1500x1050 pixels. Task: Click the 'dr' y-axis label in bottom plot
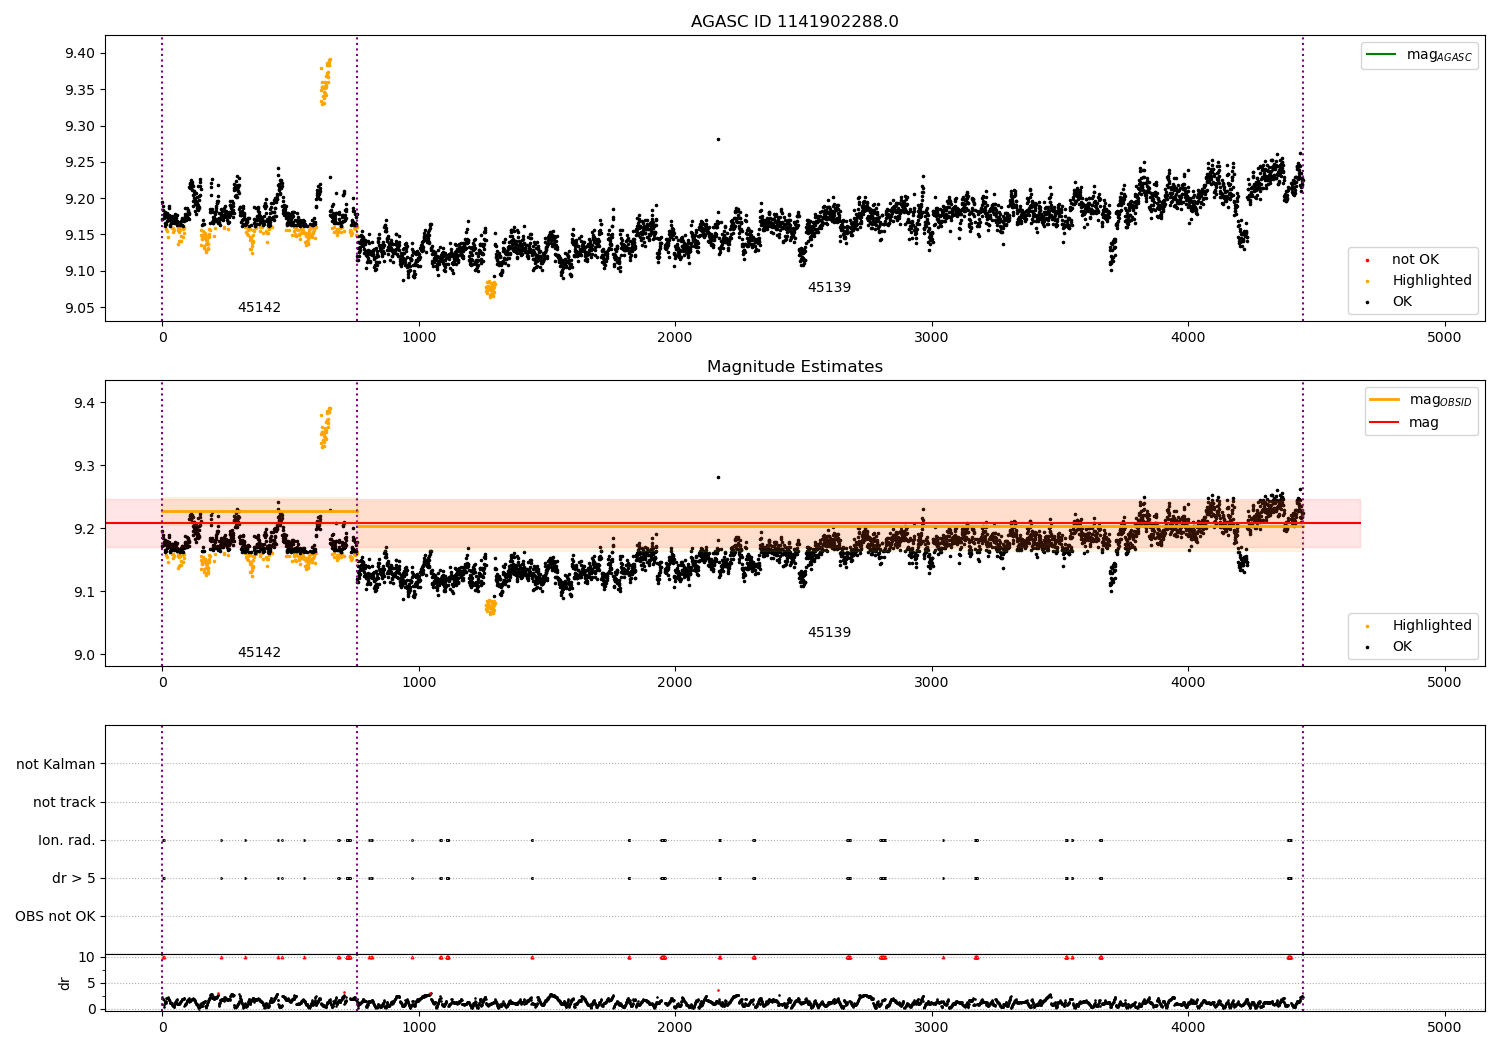[65, 983]
